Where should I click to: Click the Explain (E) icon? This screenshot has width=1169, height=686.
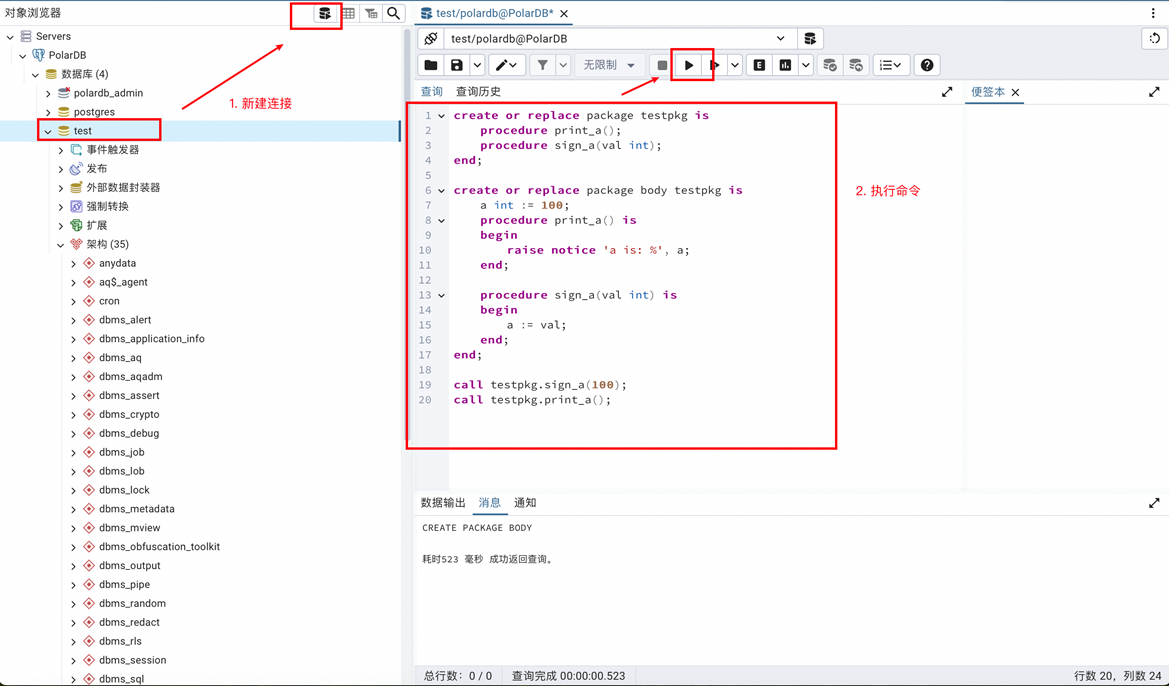[759, 65]
